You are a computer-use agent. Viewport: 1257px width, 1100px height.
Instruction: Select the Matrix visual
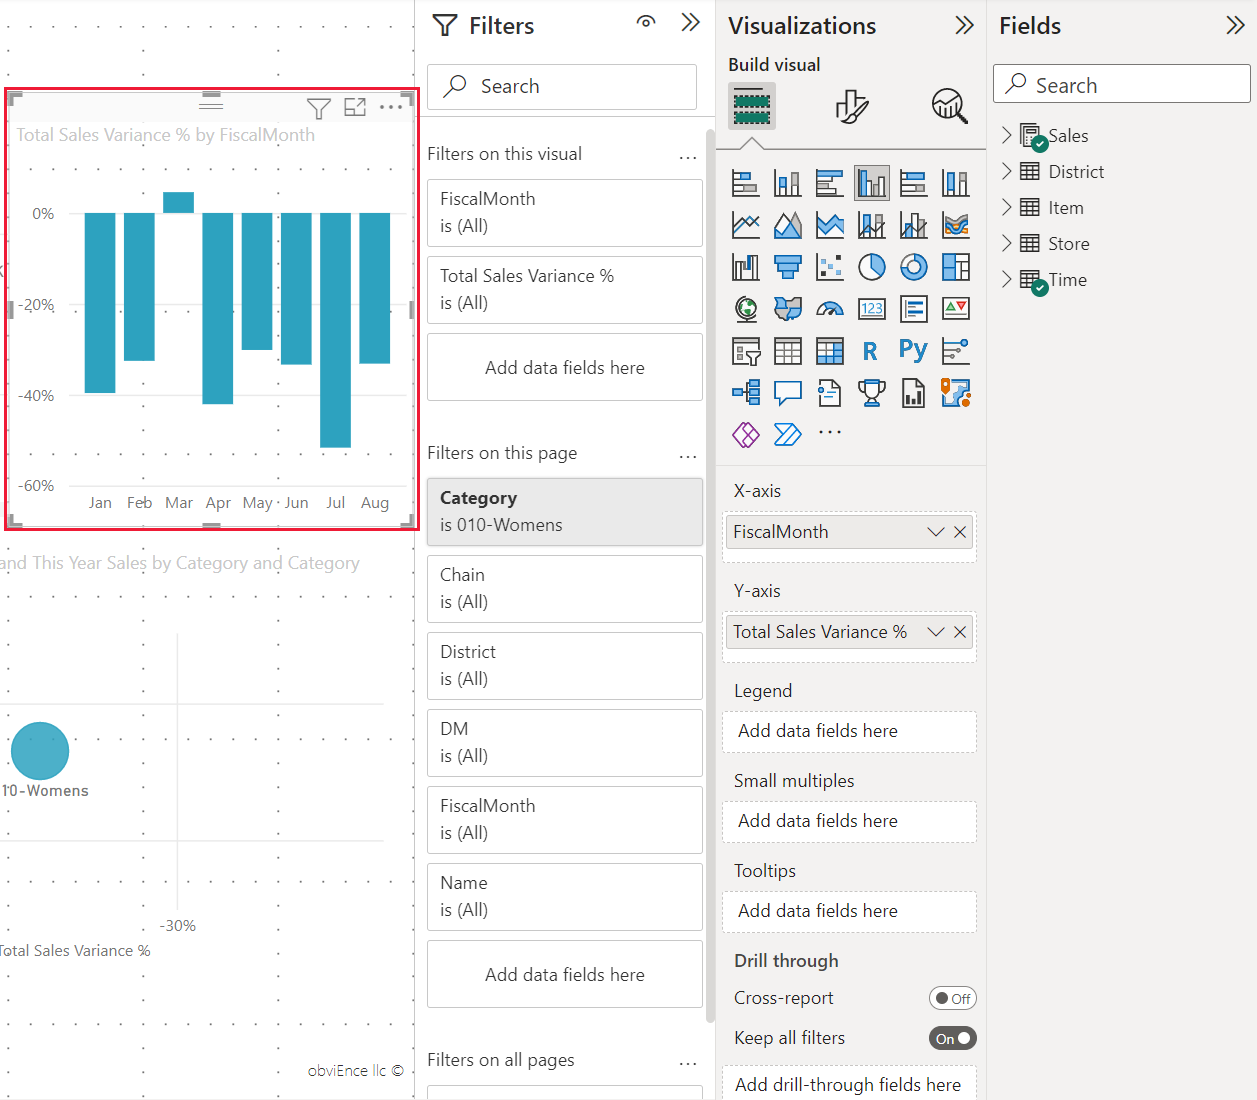pos(830,351)
